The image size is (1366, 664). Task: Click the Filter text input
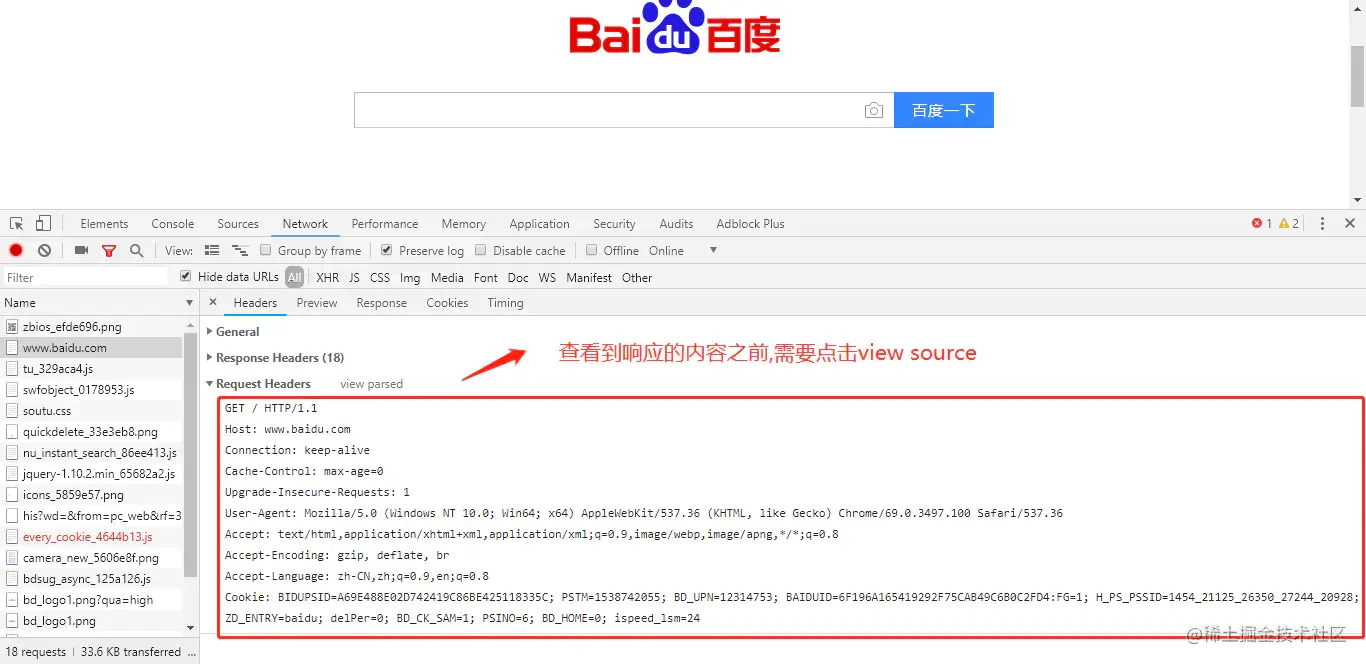(x=86, y=277)
